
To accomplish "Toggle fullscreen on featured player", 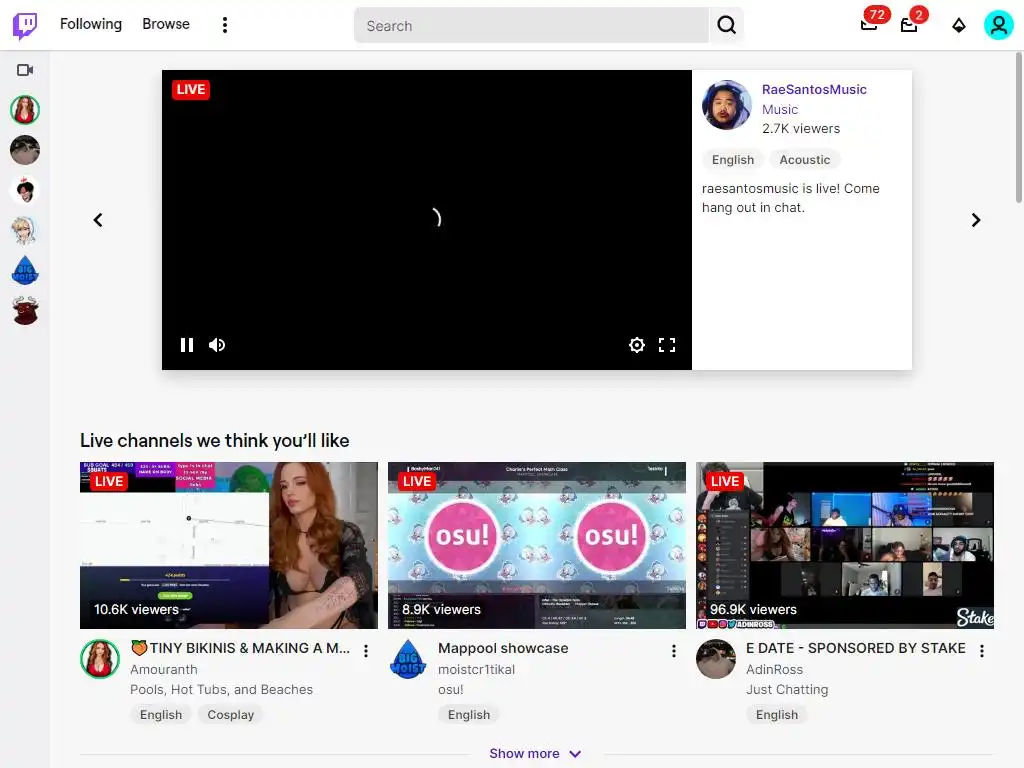I will (x=667, y=345).
